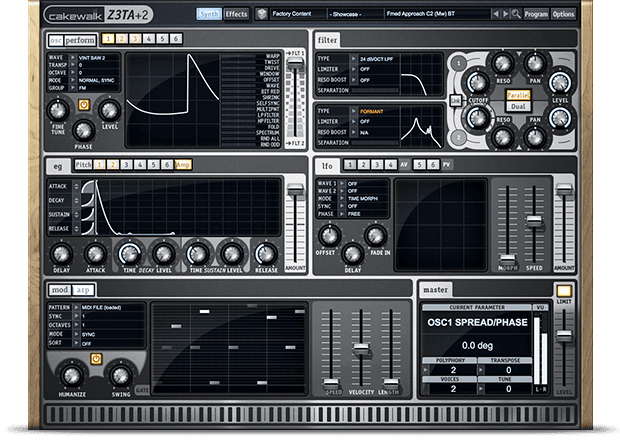
Task: Click the arp GATE button
Action: pyautogui.click(x=142, y=390)
